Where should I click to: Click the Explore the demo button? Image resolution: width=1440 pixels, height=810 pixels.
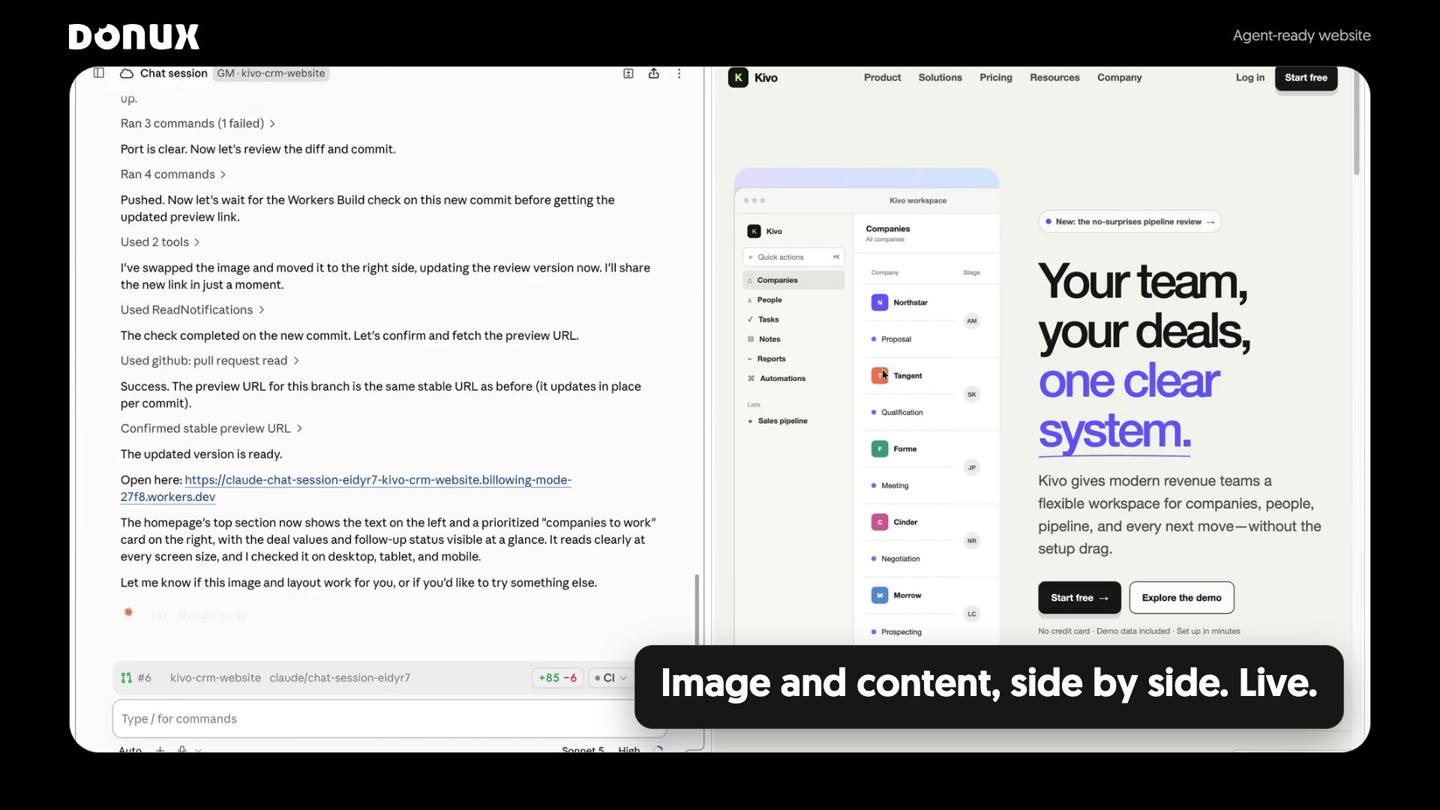[x=1181, y=598]
